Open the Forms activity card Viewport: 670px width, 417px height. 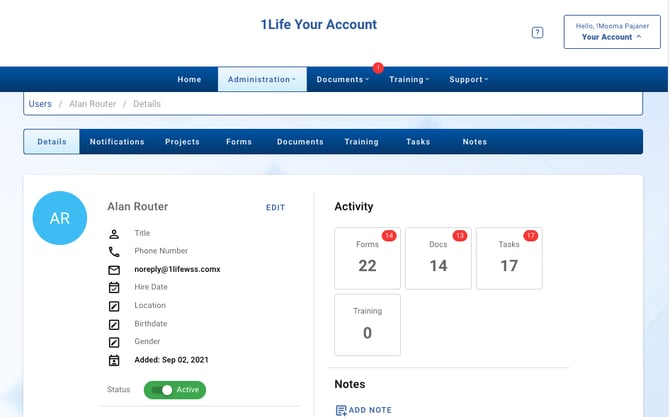point(367,258)
